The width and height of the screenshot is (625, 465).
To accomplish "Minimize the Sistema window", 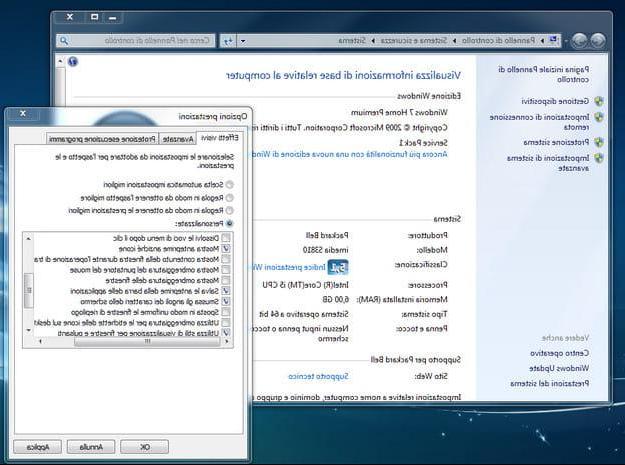I will click(113, 18).
